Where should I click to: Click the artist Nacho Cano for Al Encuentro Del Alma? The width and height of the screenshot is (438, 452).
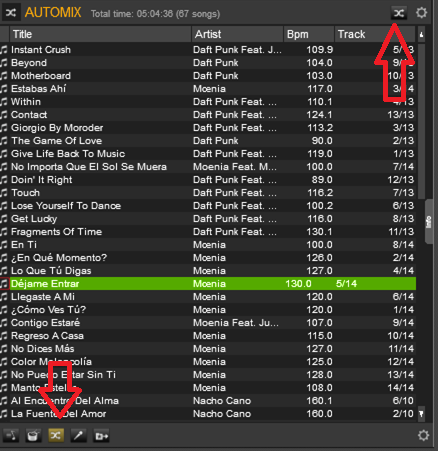click(x=222, y=401)
